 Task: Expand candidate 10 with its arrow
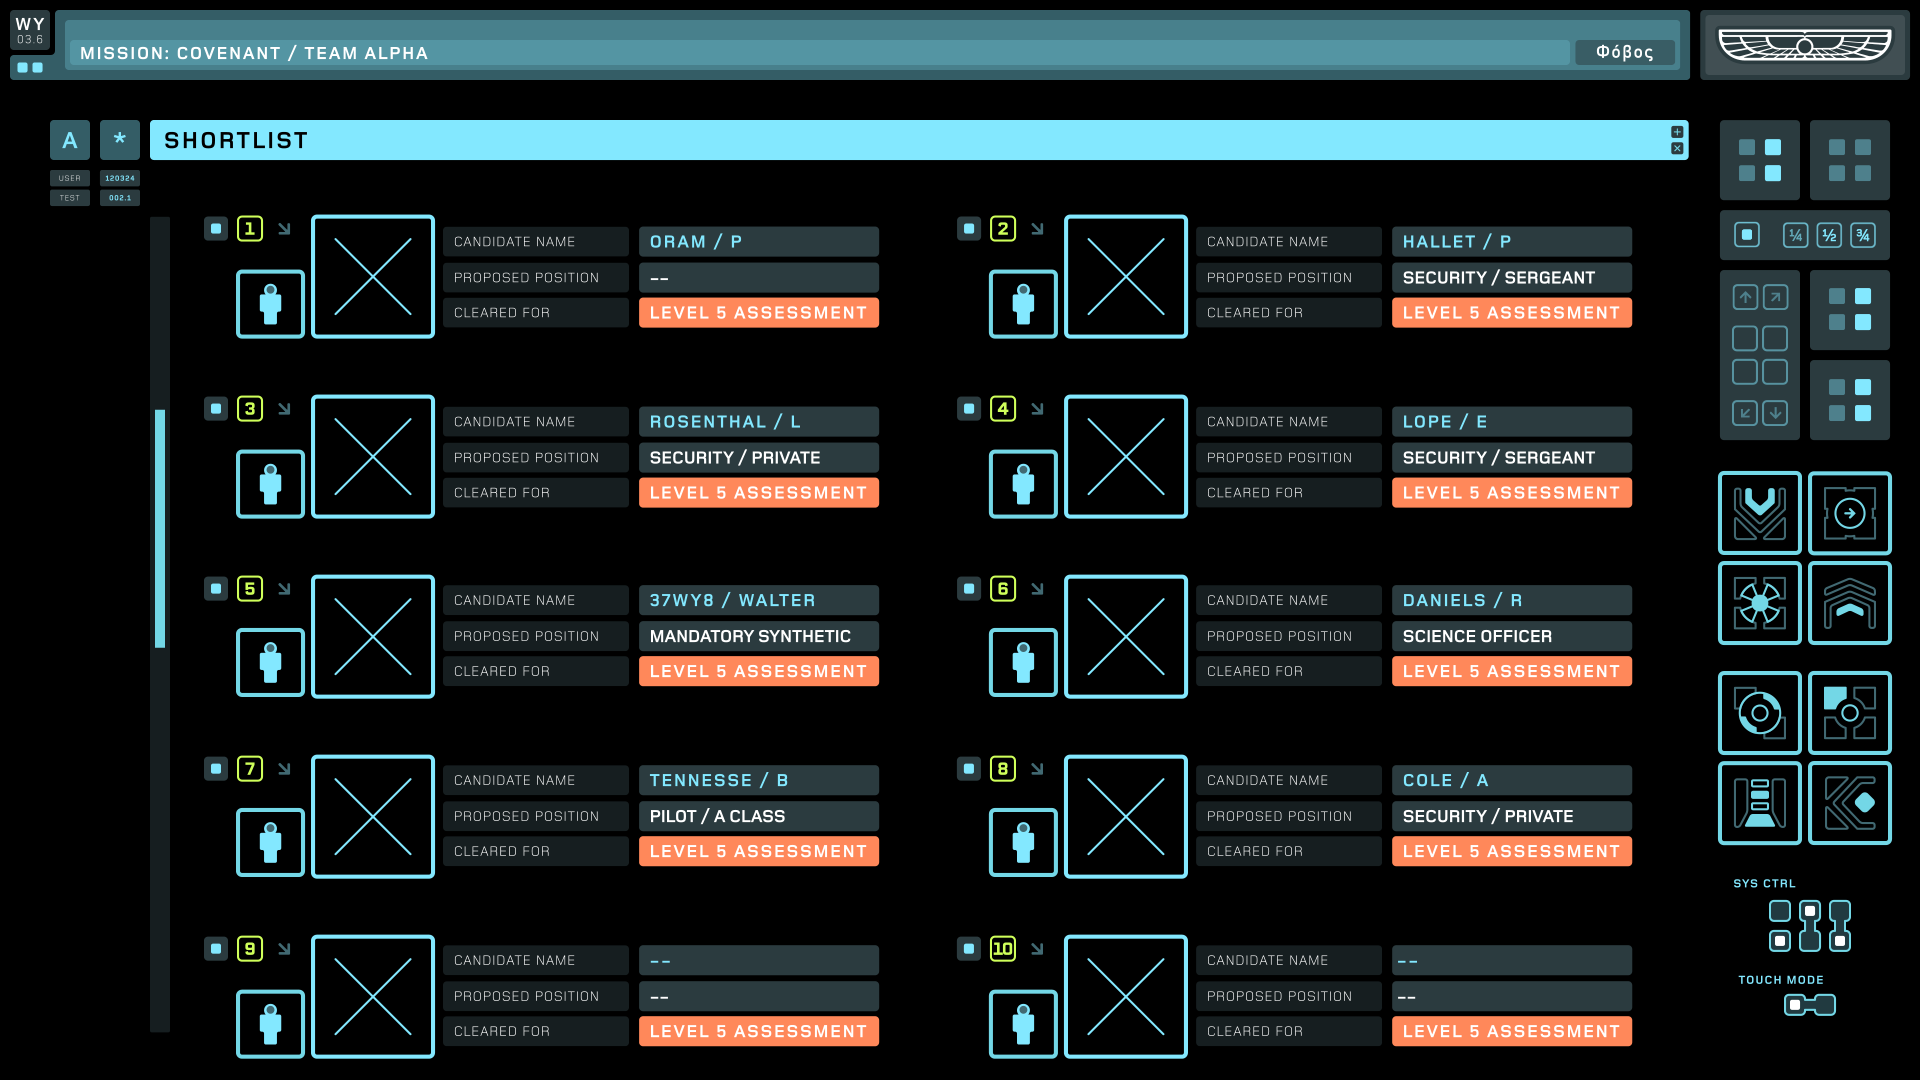1037,949
